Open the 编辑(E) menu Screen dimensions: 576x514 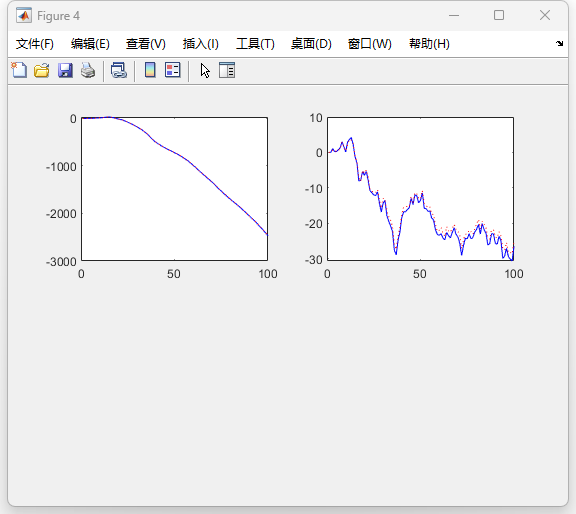pyautogui.click(x=90, y=44)
